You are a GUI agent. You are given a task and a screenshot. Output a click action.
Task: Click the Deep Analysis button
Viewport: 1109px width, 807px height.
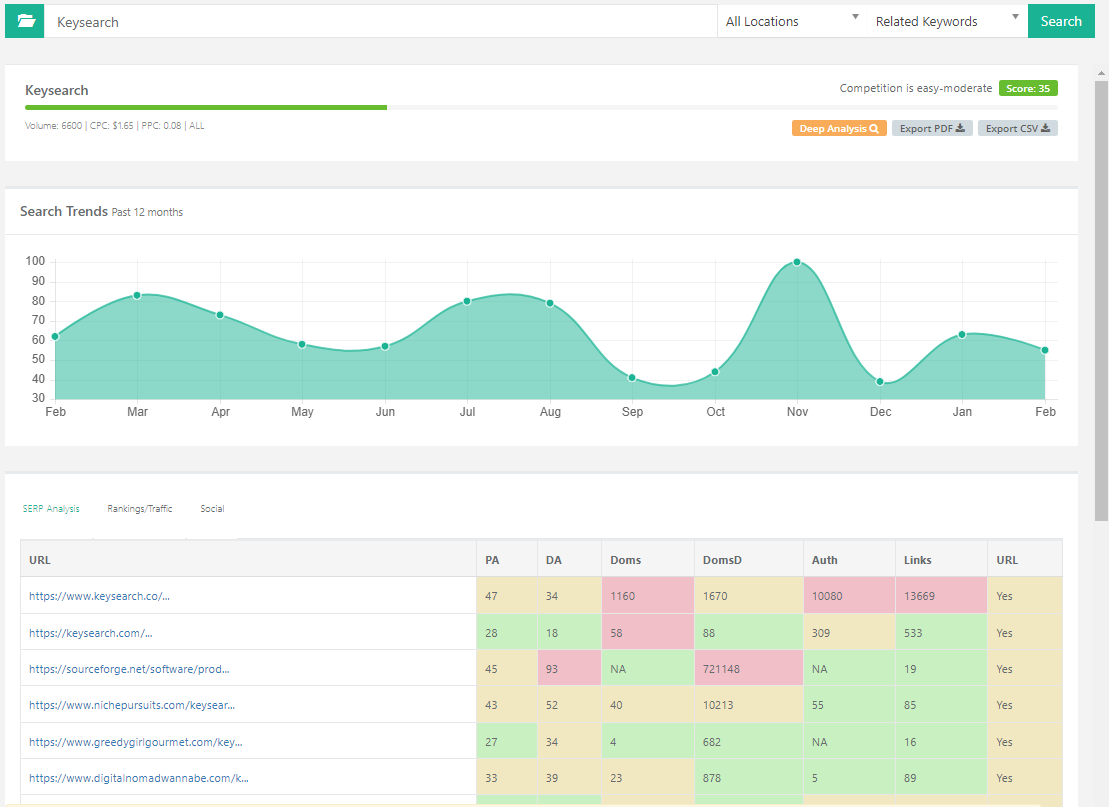[x=839, y=128]
